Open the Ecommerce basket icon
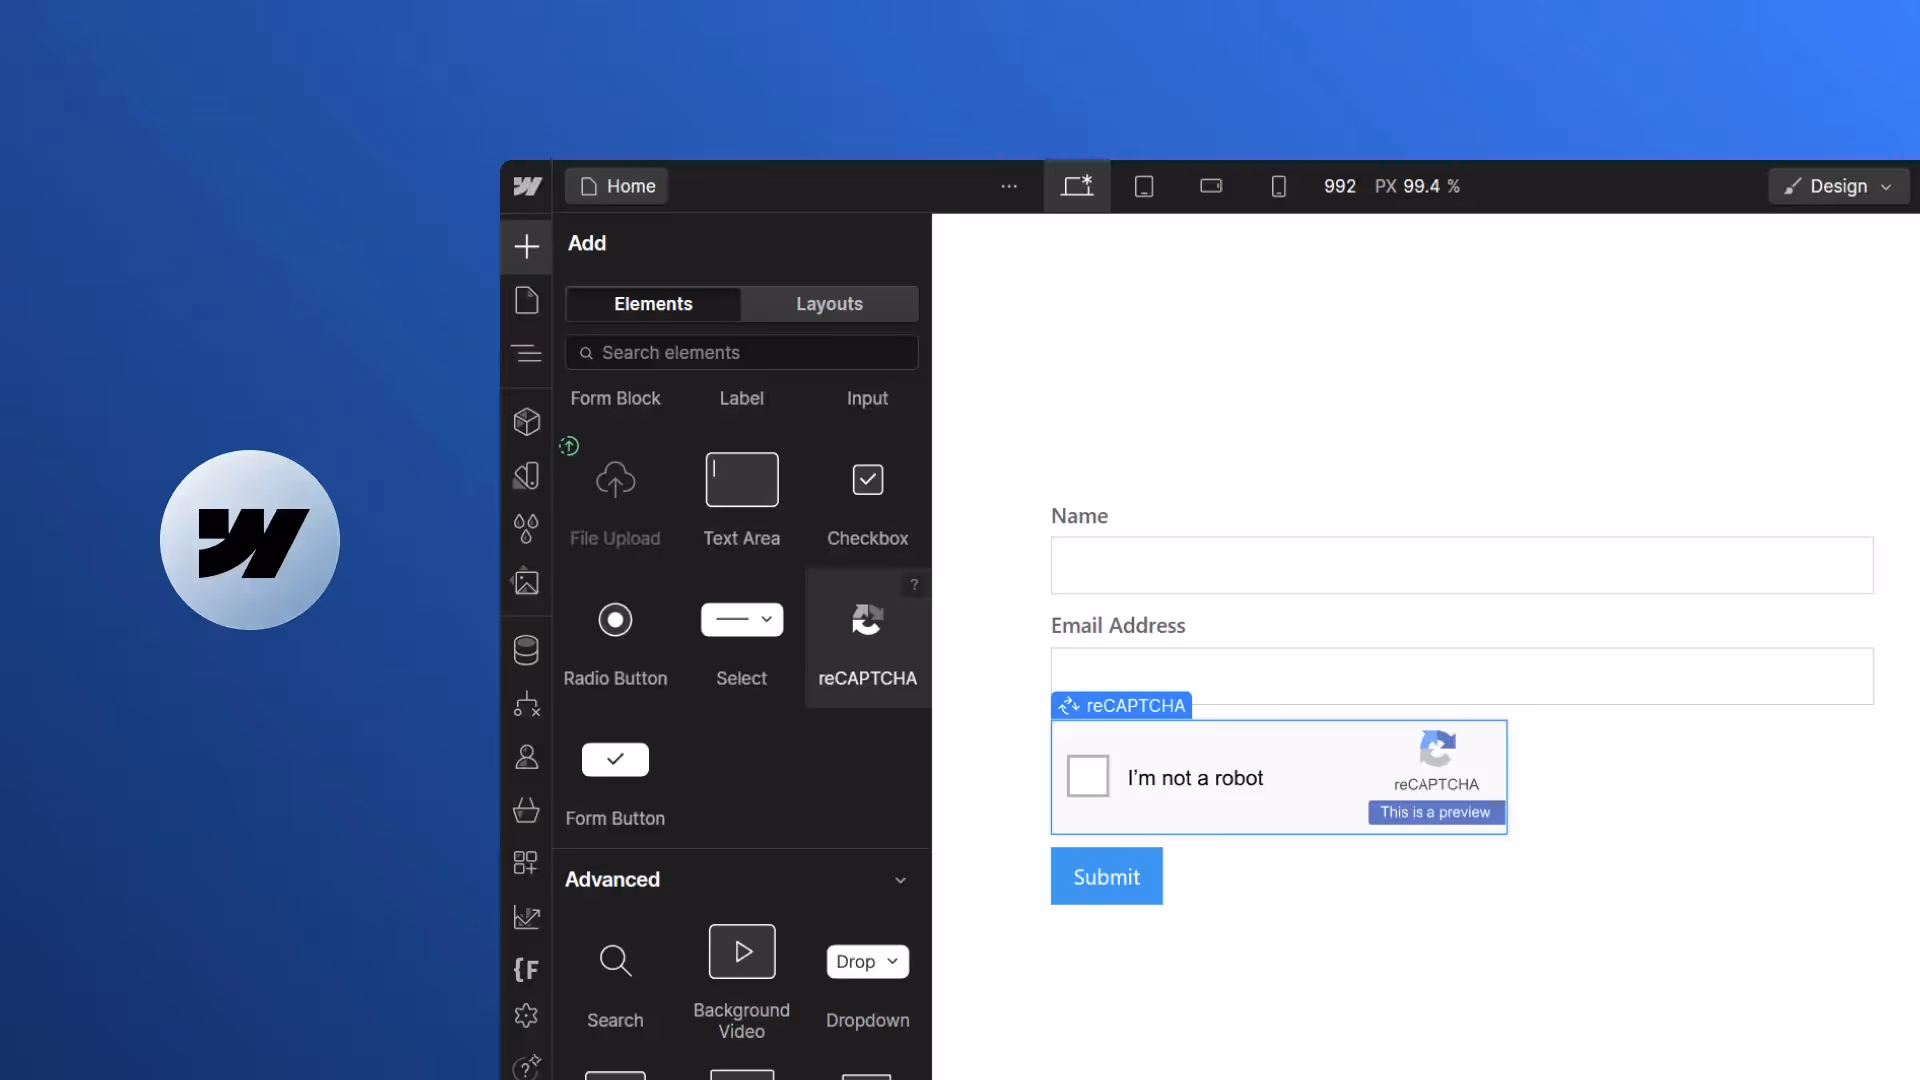This screenshot has height=1080, width=1920. tap(526, 809)
